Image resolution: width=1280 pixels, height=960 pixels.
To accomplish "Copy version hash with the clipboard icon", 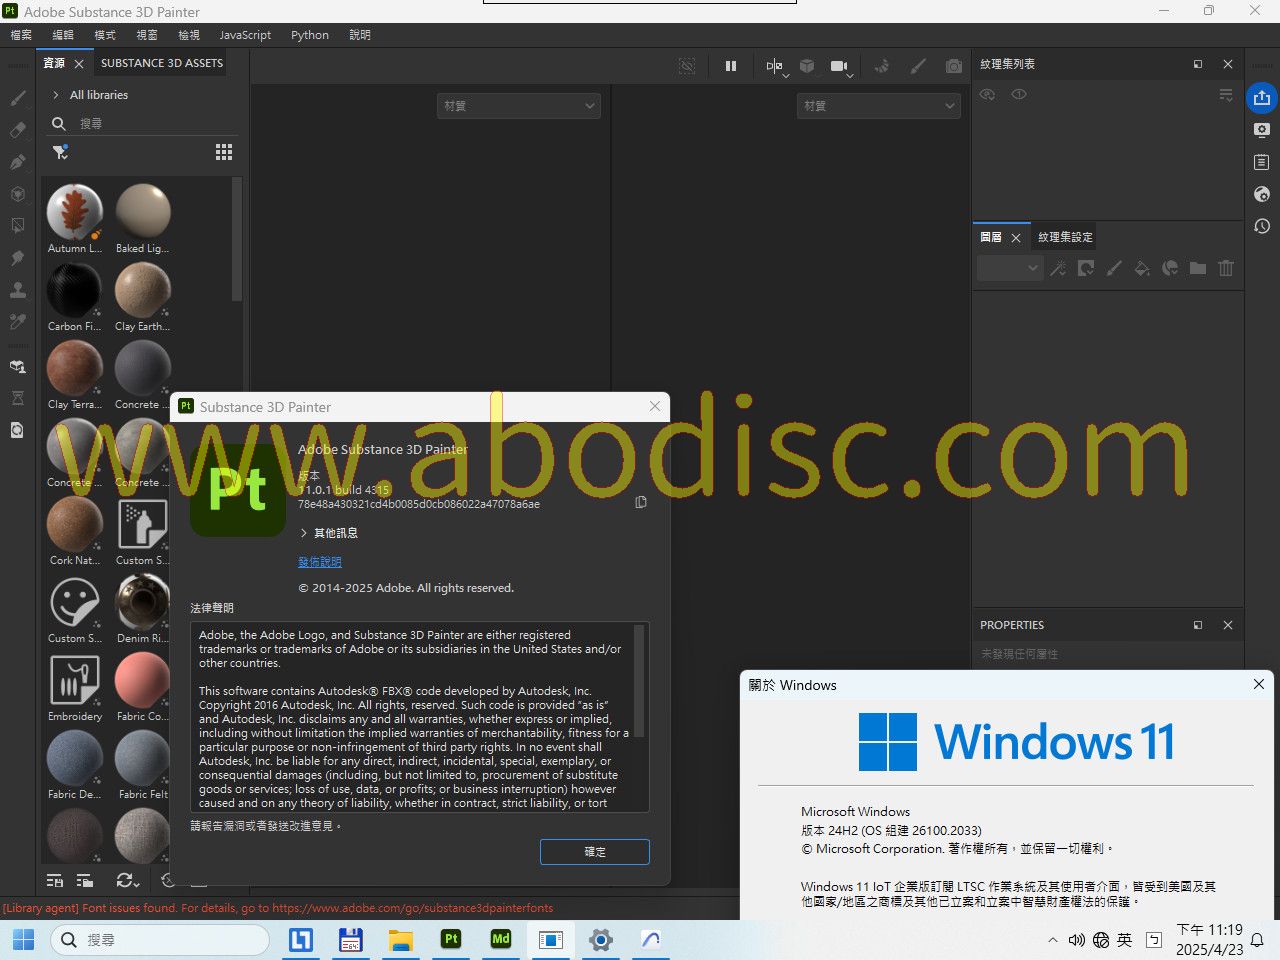I will point(641,502).
